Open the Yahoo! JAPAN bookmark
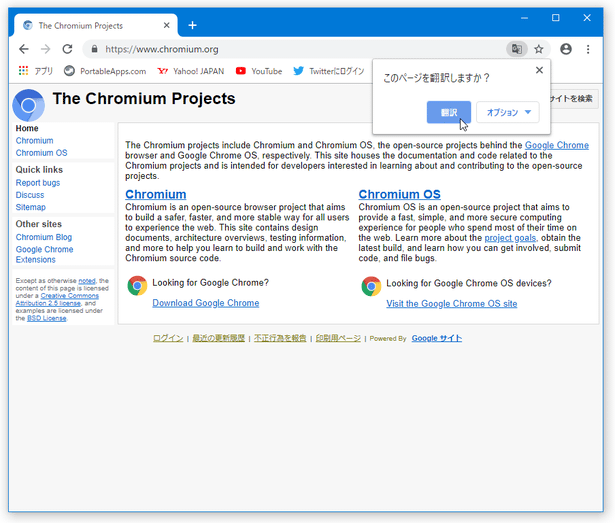The height and width of the screenshot is (523, 615). [191, 71]
